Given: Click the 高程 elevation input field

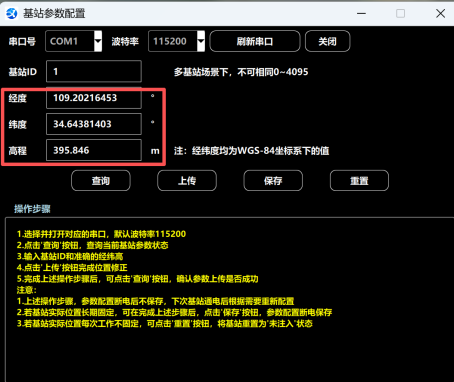Looking at the screenshot, I should [x=94, y=150].
